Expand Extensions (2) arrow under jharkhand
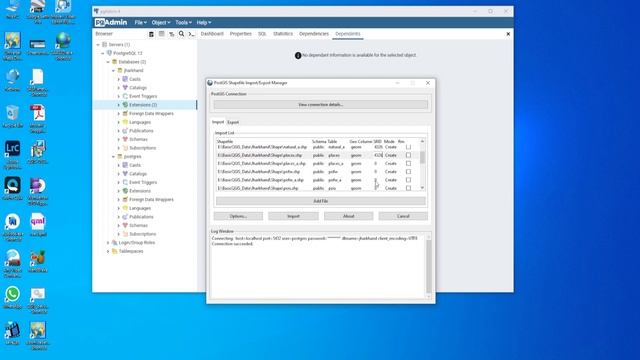This screenshot has height=360, width=640. click(119, 105)
